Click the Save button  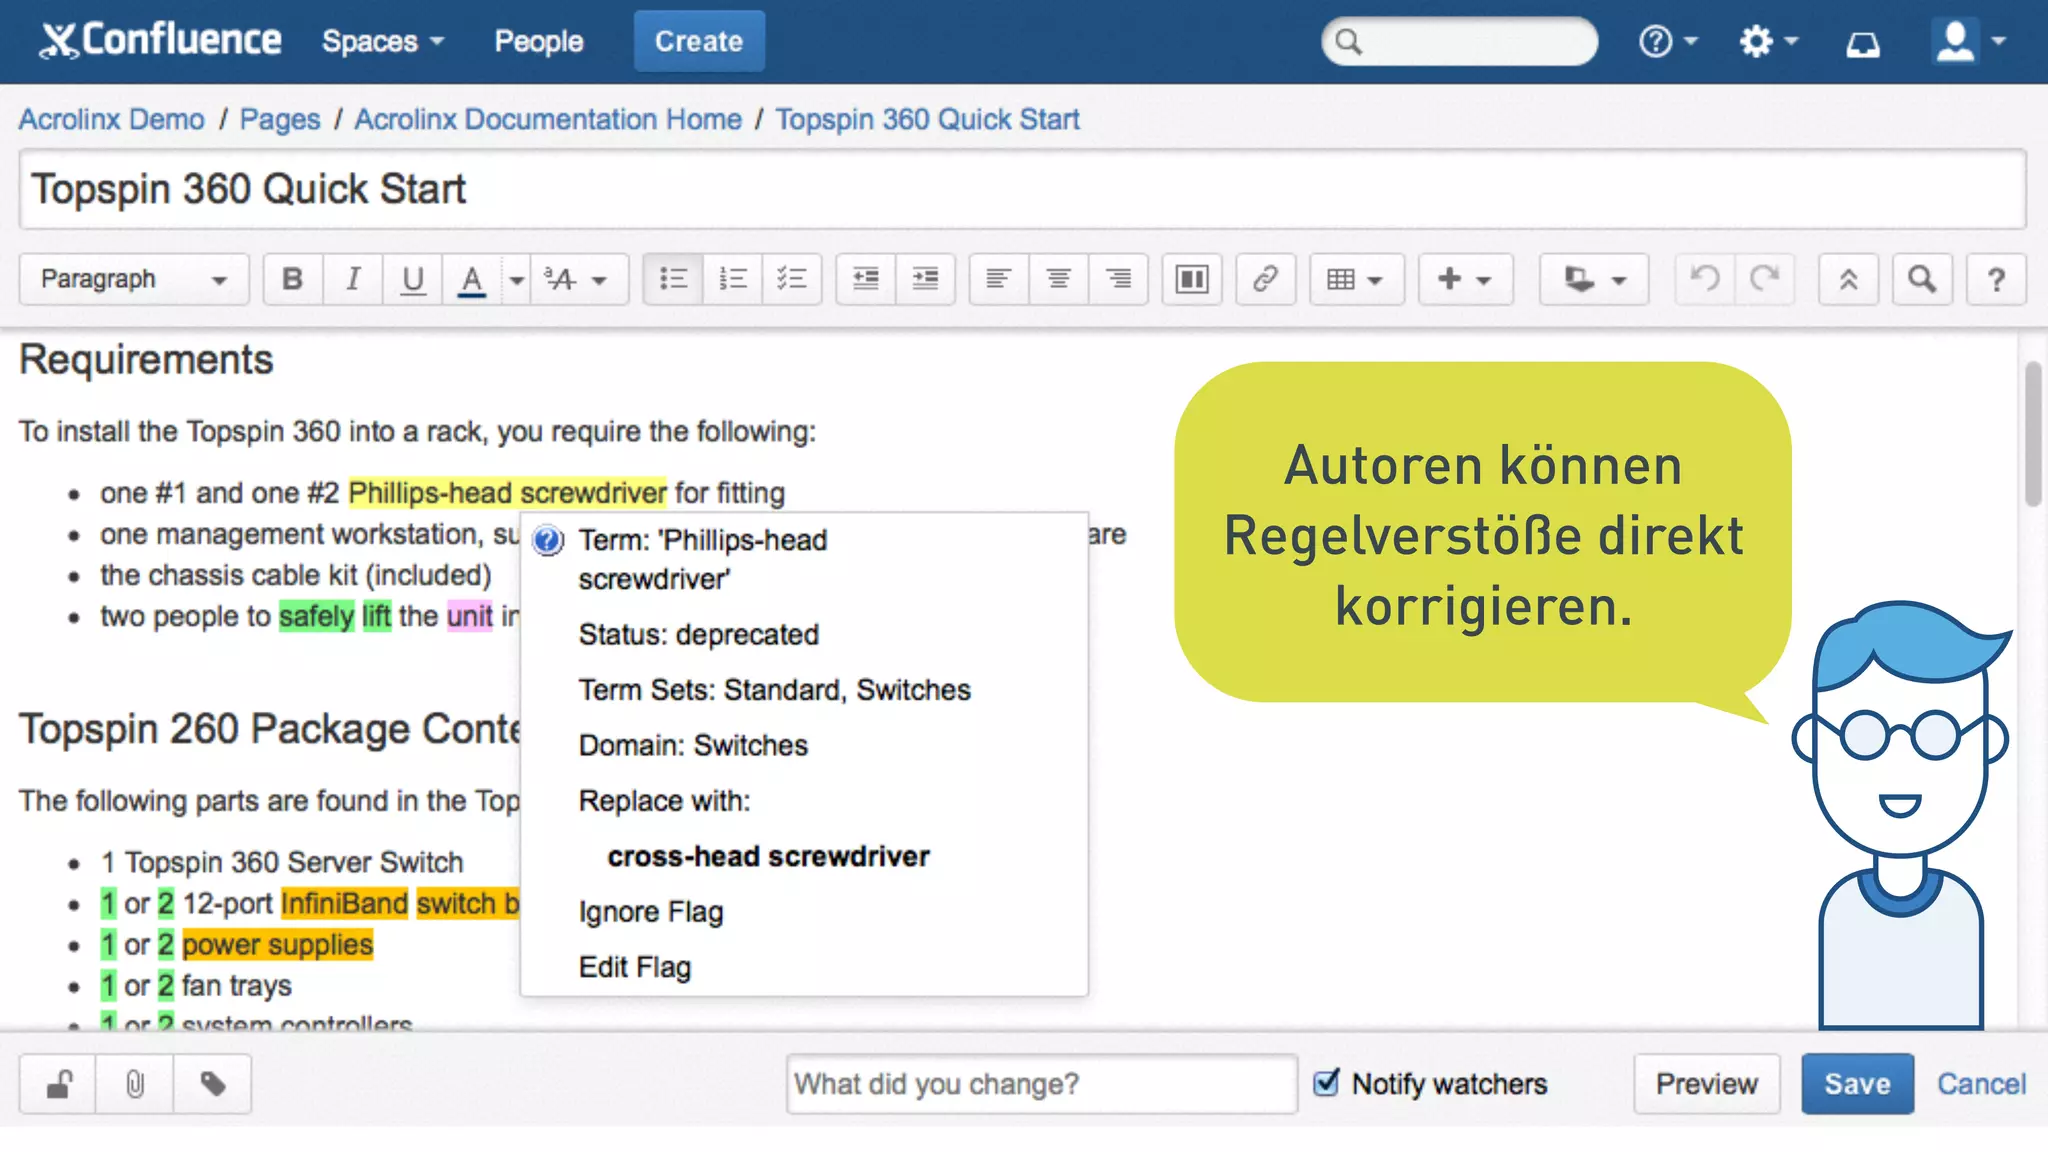1857,1084
